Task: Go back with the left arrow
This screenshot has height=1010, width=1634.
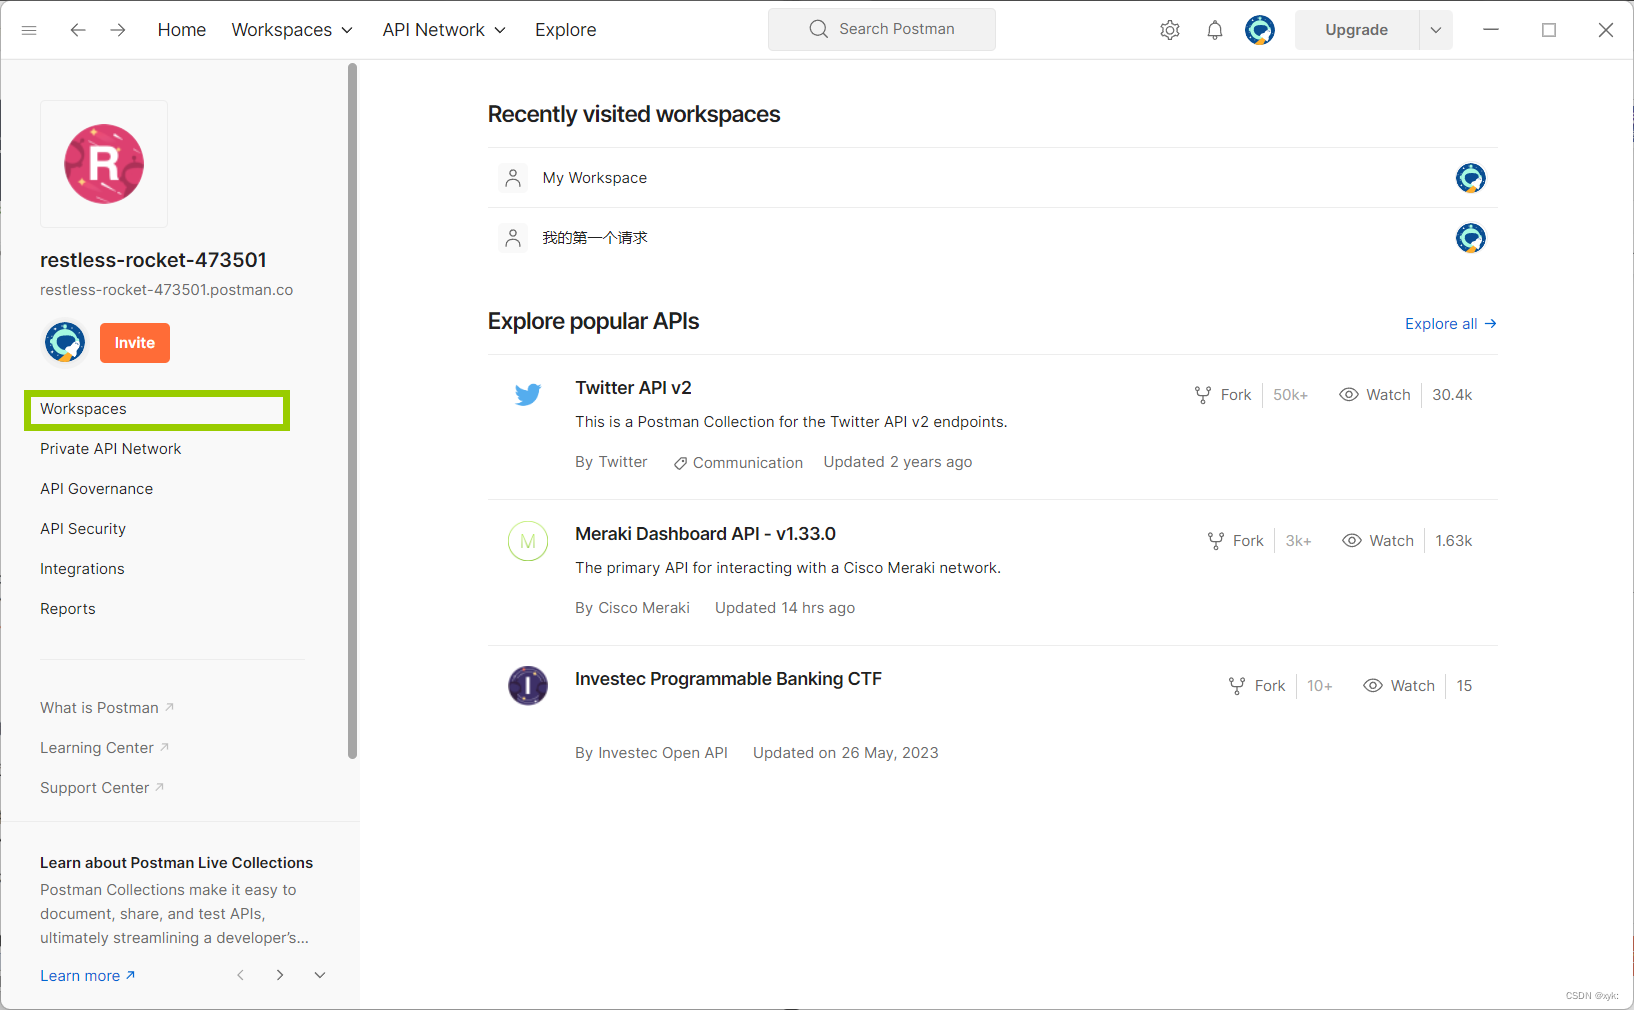Action: (x=77, y=30)
